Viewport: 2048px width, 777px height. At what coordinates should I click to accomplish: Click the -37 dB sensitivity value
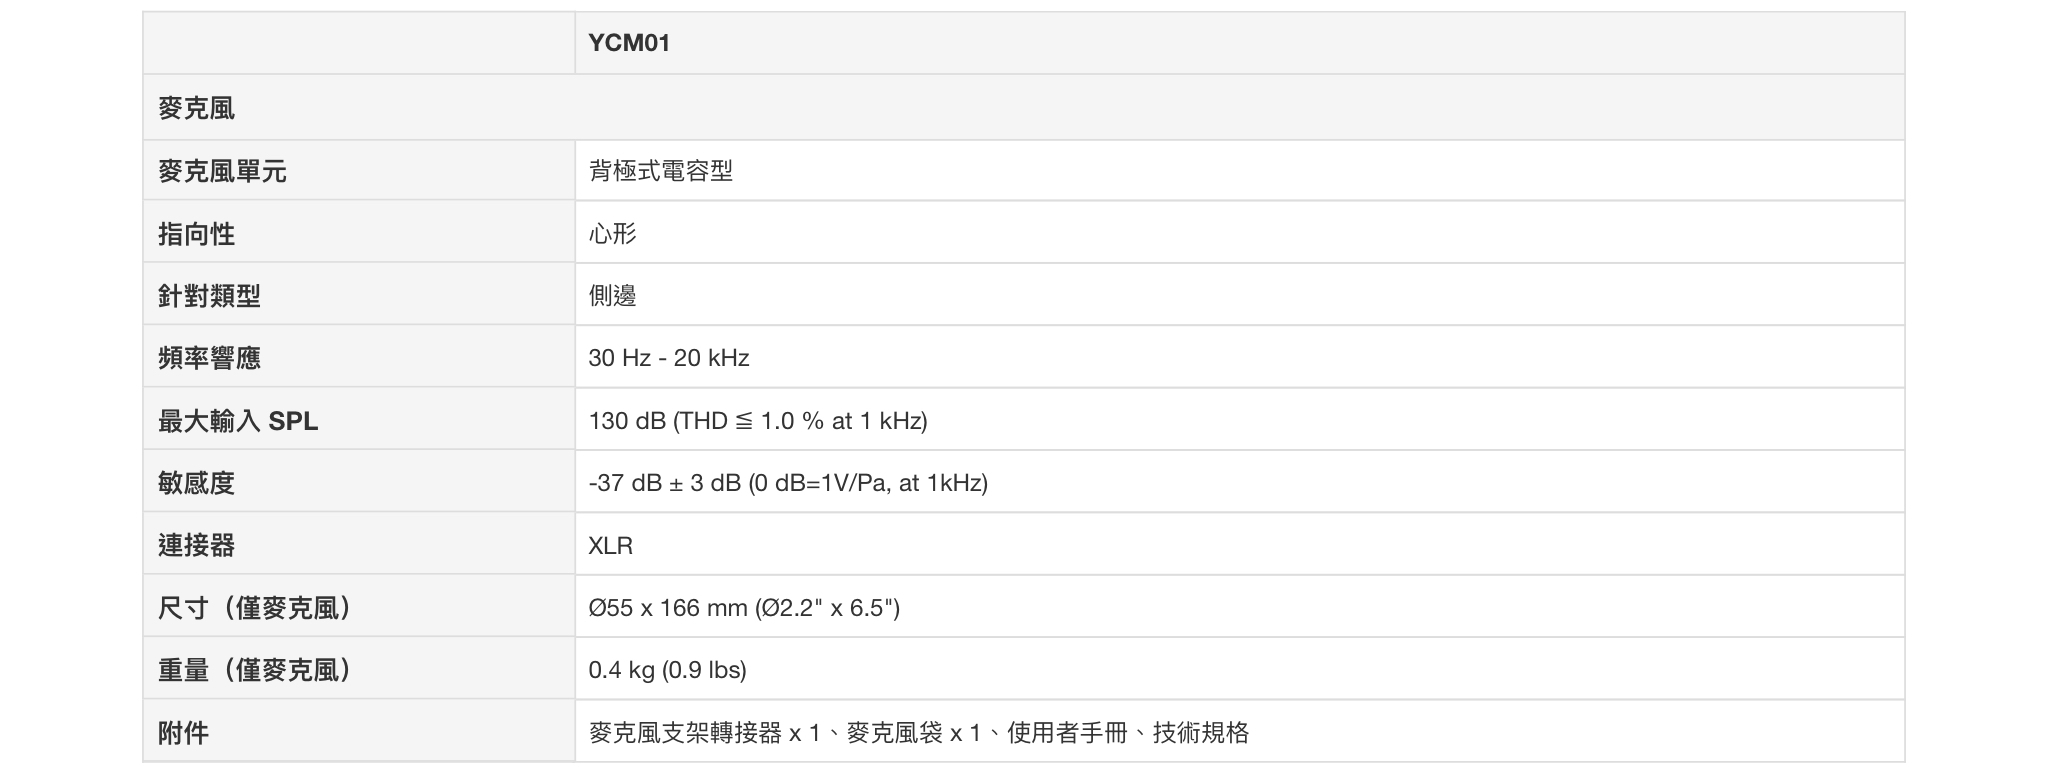(788, 483)
